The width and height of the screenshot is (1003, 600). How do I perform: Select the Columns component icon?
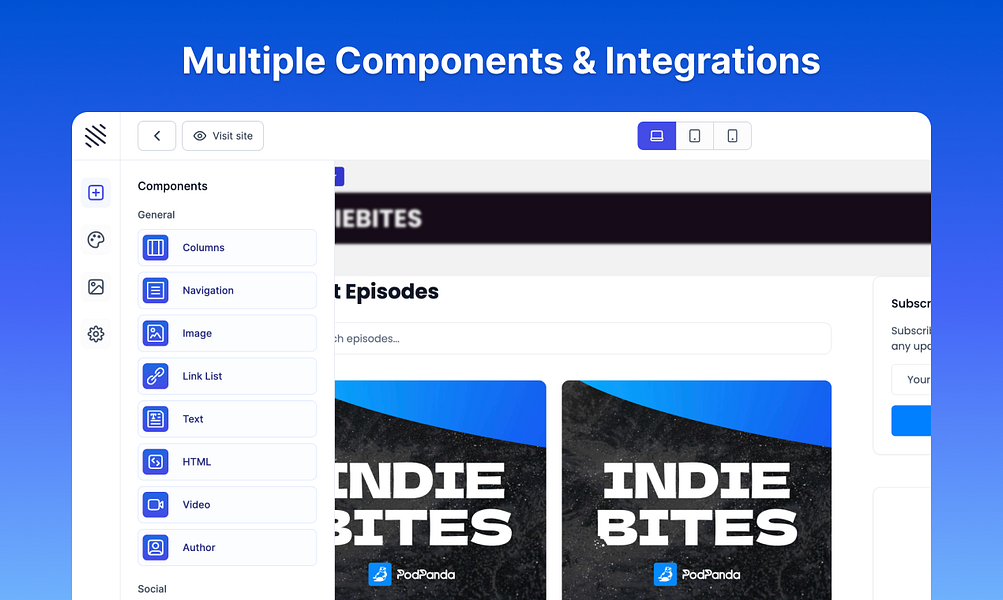(x=156, y=247)
